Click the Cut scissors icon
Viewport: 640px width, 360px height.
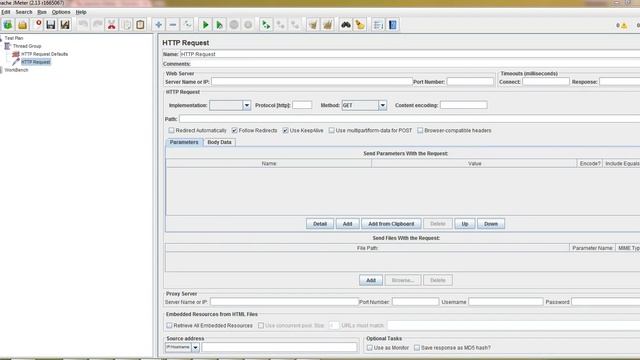point(111,25)
